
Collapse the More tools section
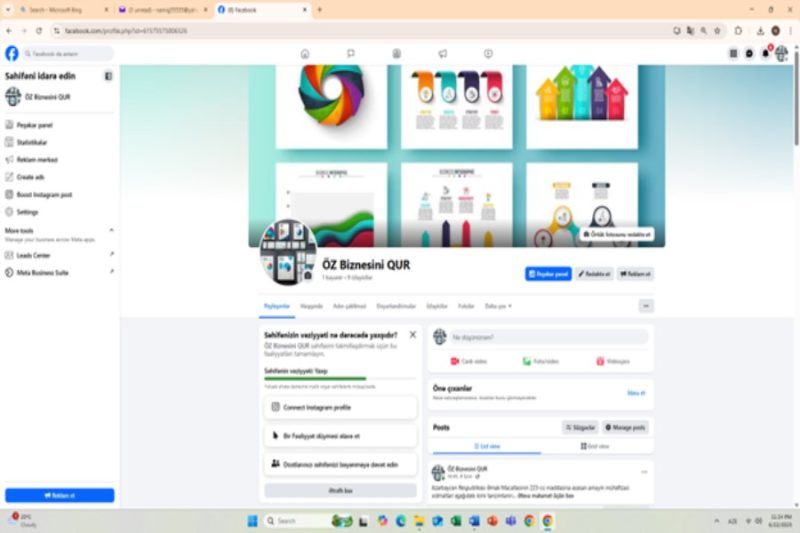point(111,230)
